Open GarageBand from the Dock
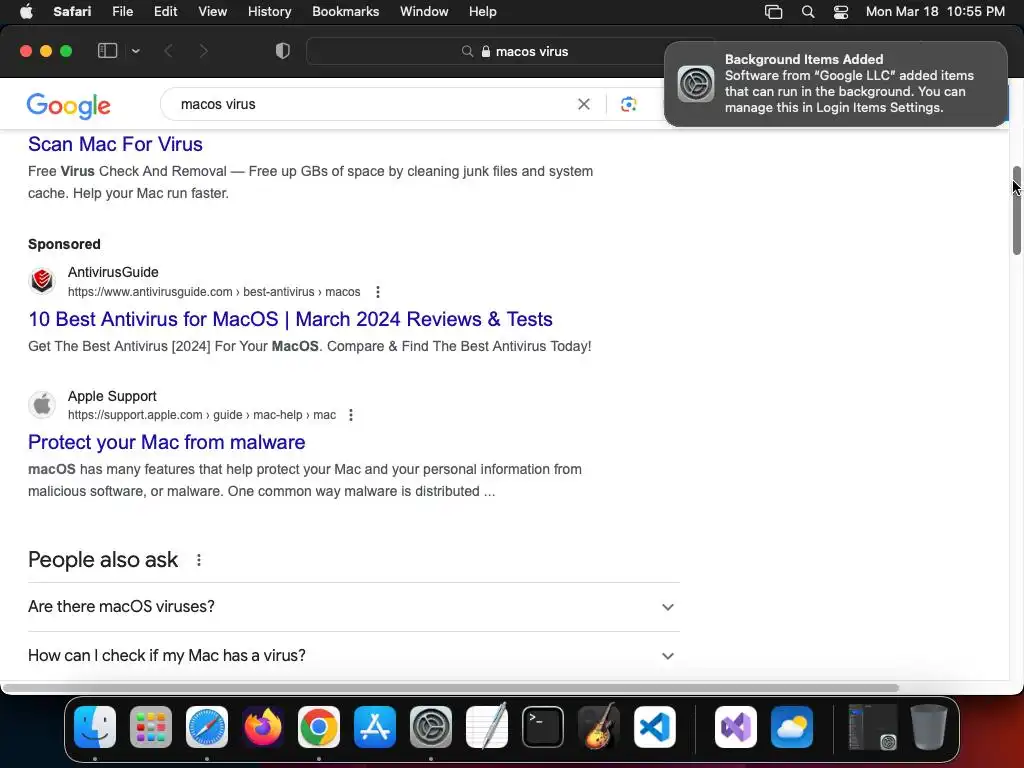 pyautogui.click(x=599, y=727)
